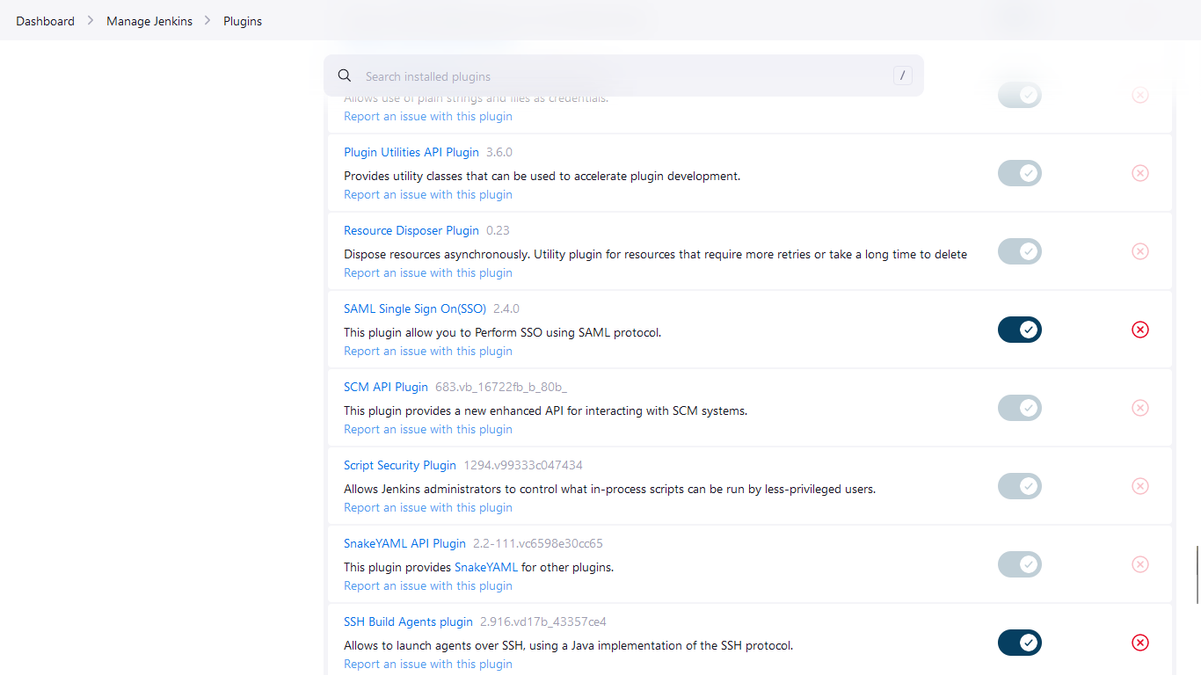Screen dimensions: 1201x675
Task: Report an issue for Script Security Plugin
Action: coord(428,508)
